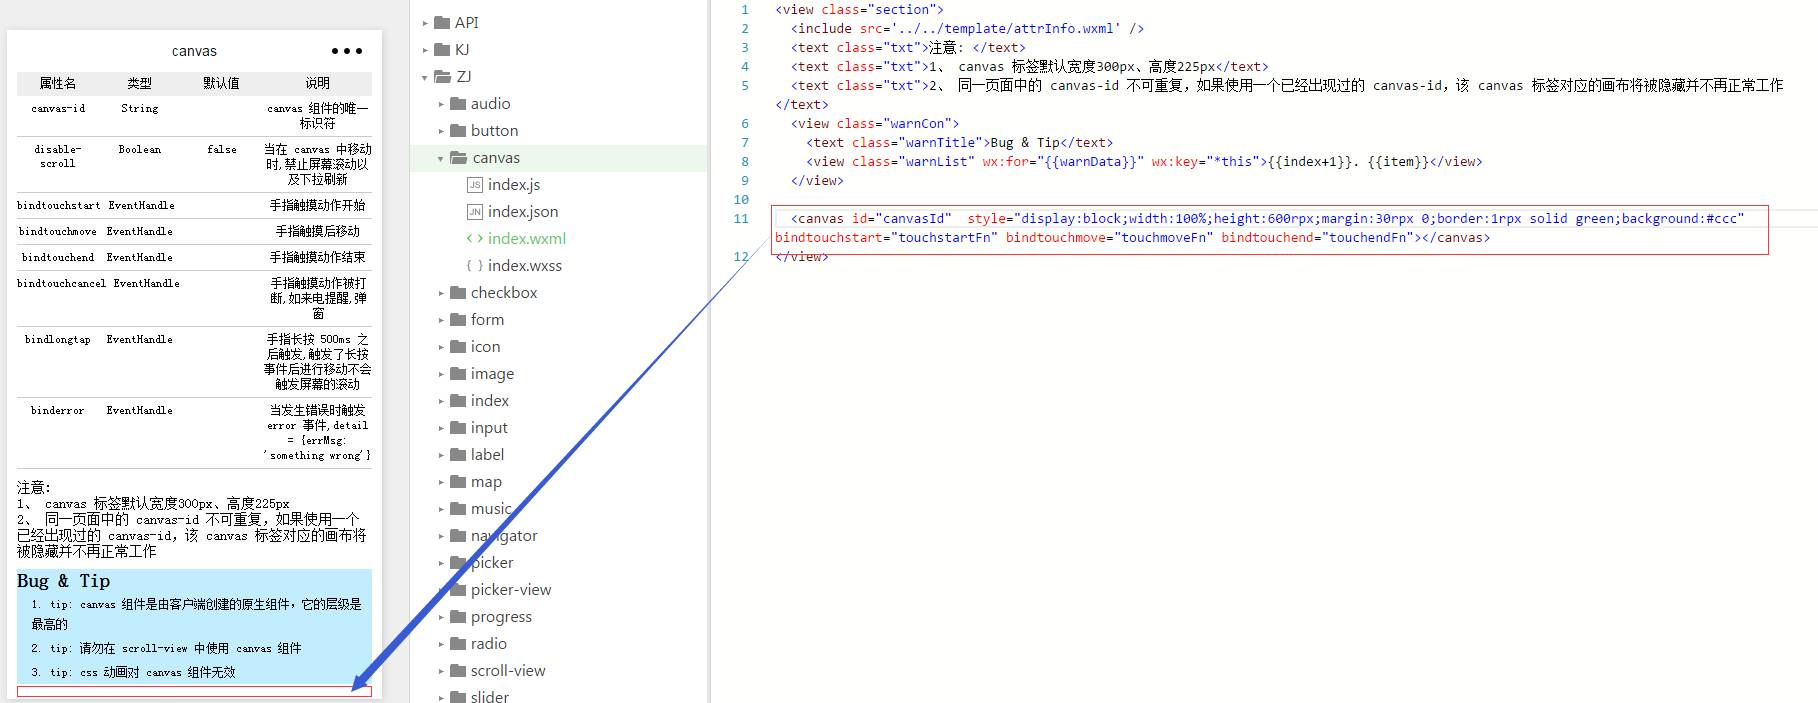Collapse the ZJ folder arrow
1818x703 pixels.
point(425,76)
